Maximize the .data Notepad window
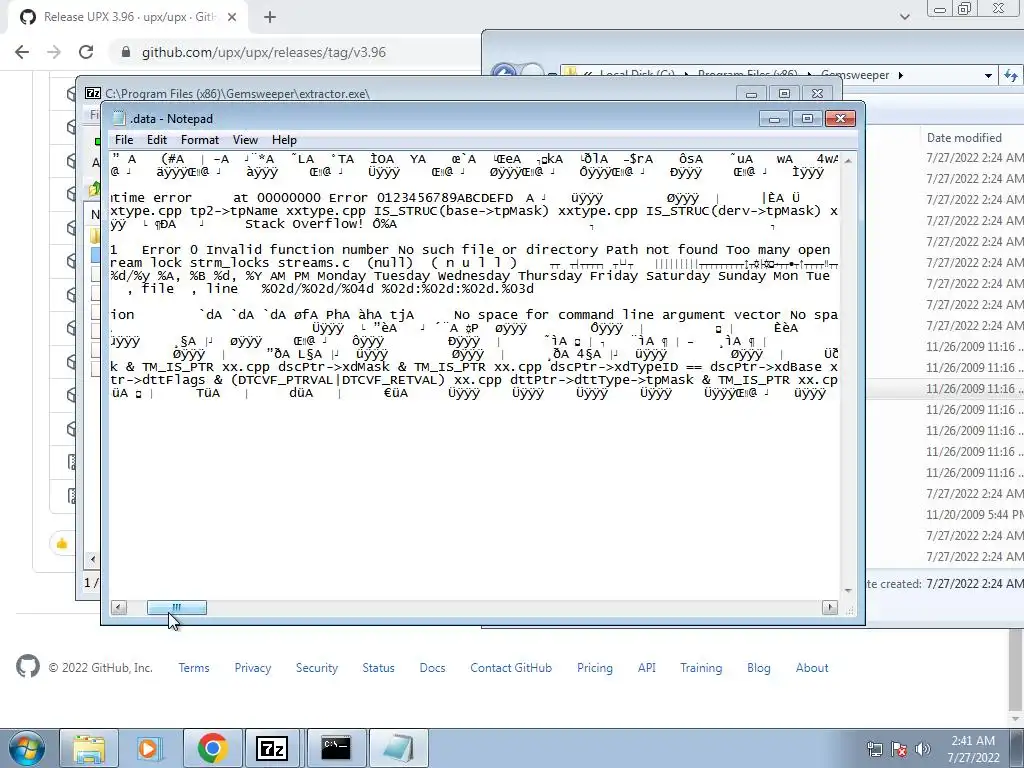1024x768 pixels. point(807,119)
